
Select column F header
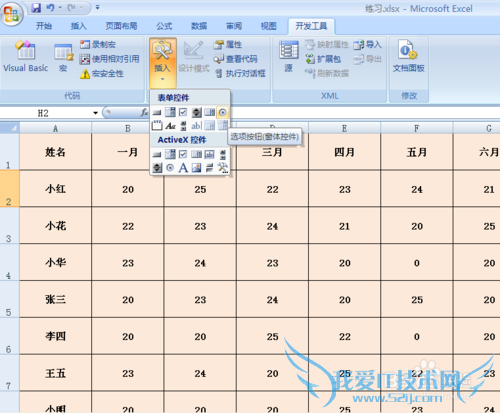[x=416, y=128]
